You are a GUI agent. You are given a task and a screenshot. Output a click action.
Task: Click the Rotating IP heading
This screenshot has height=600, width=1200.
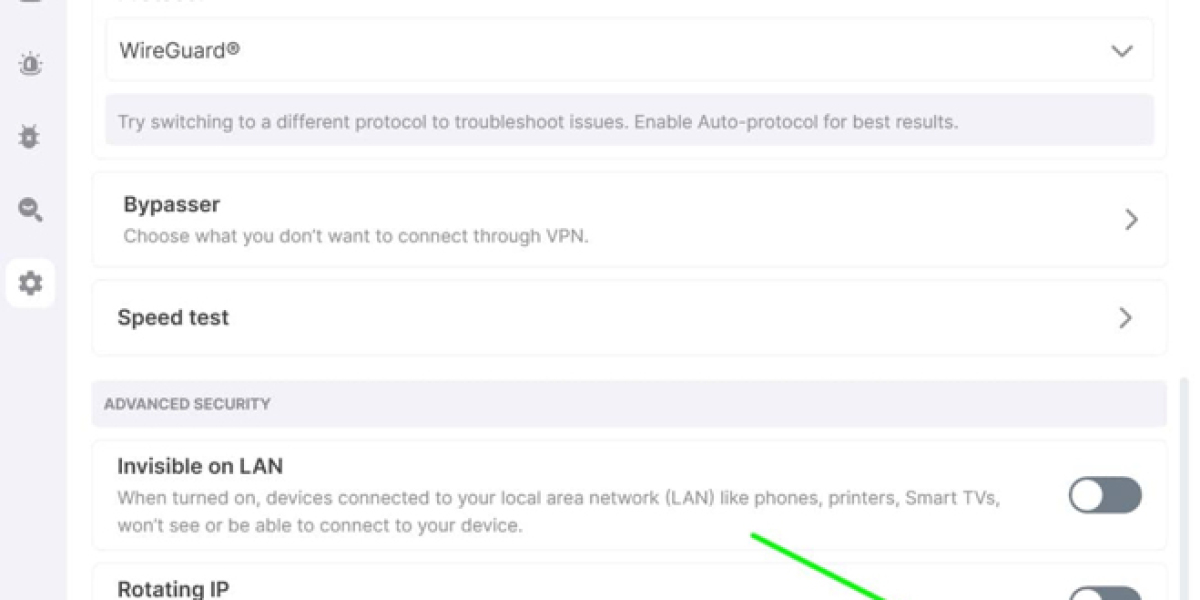click(173, 589)
